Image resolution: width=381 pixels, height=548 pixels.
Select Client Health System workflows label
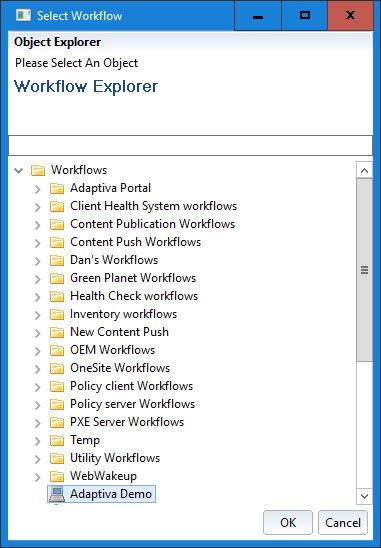point(153,206)
